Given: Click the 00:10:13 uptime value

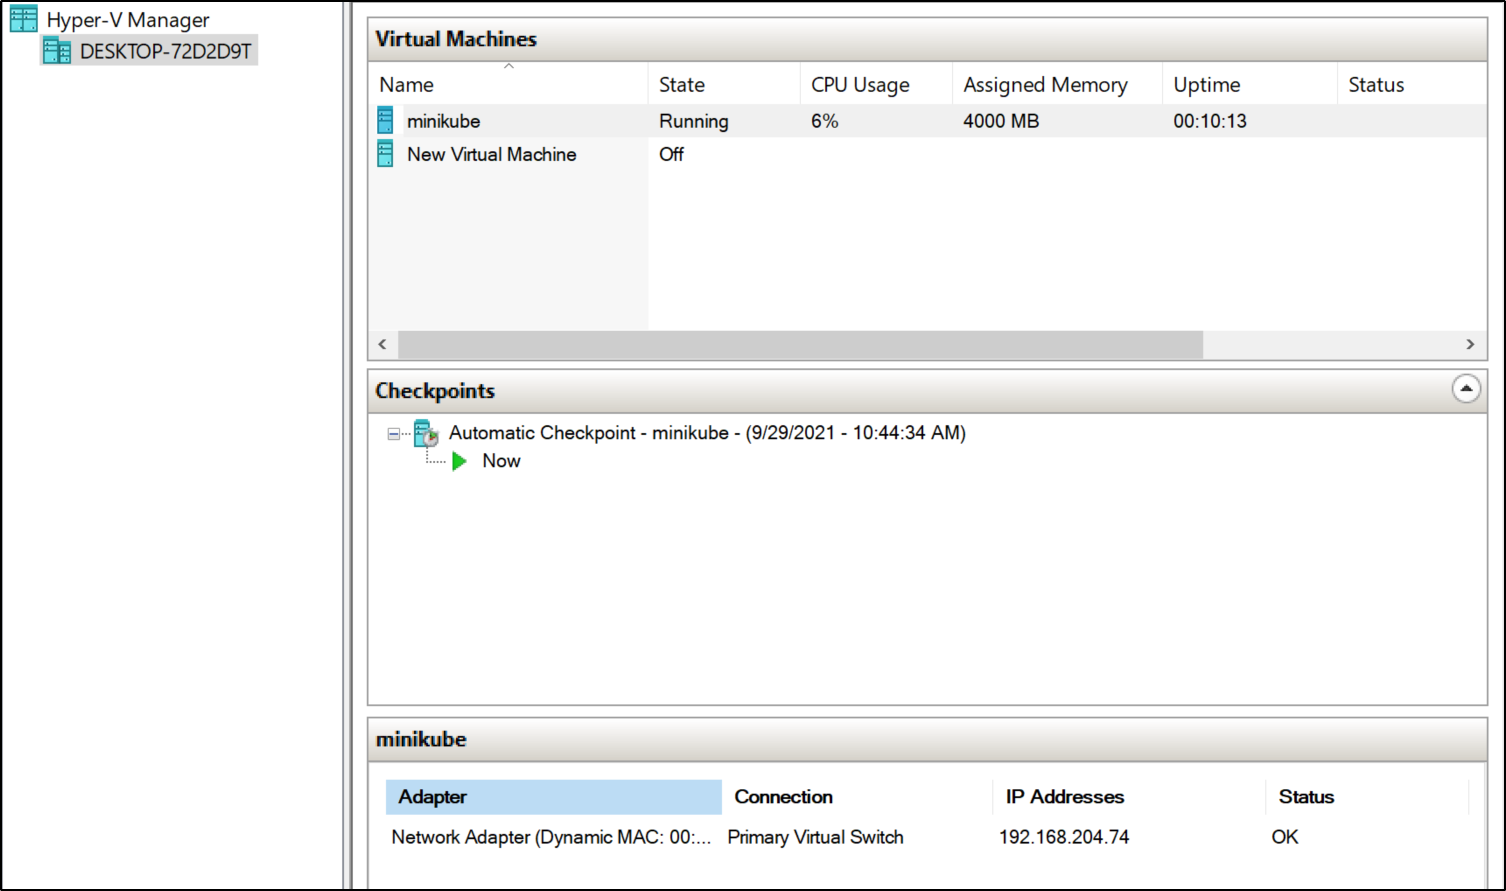Looking at the screenshot, I should (1210, 121).
